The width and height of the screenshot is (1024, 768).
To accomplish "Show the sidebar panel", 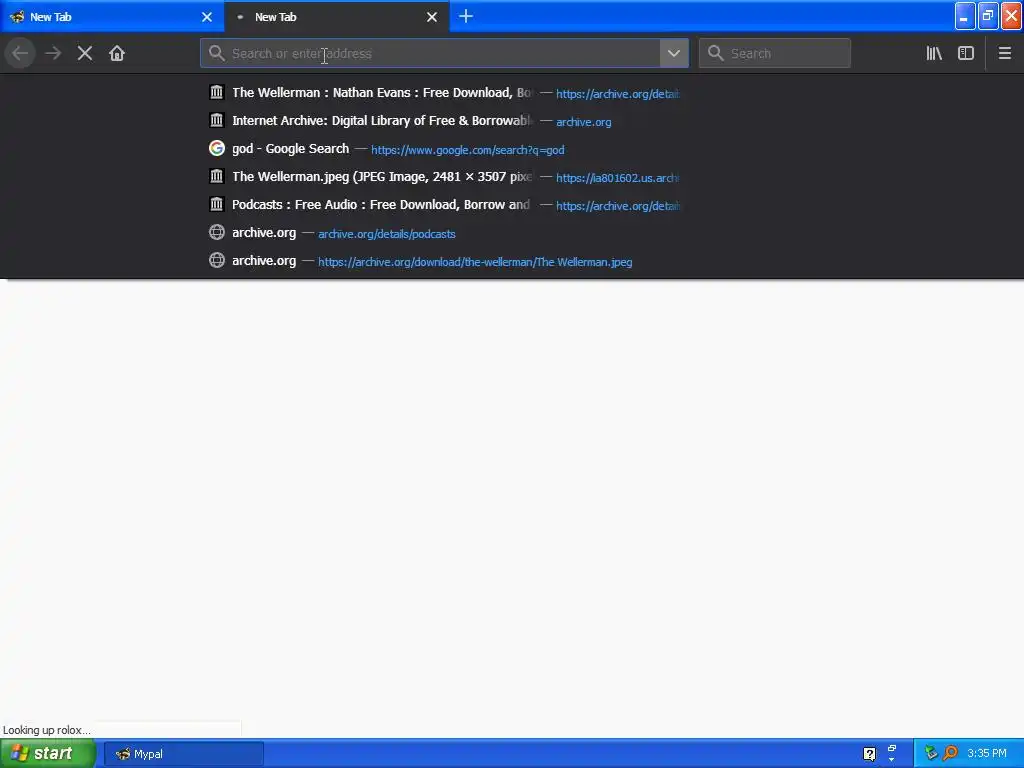I will tap(966, 53).
